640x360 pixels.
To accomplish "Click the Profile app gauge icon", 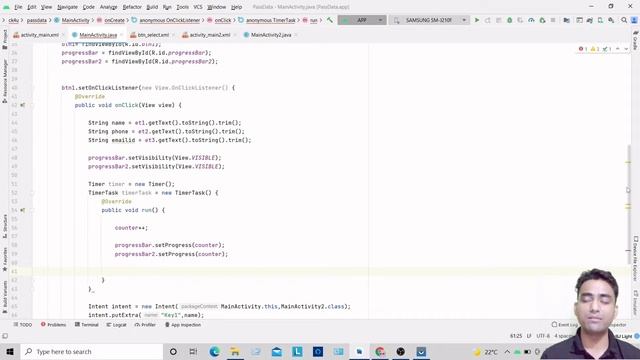I will click(x=531, y=20).
